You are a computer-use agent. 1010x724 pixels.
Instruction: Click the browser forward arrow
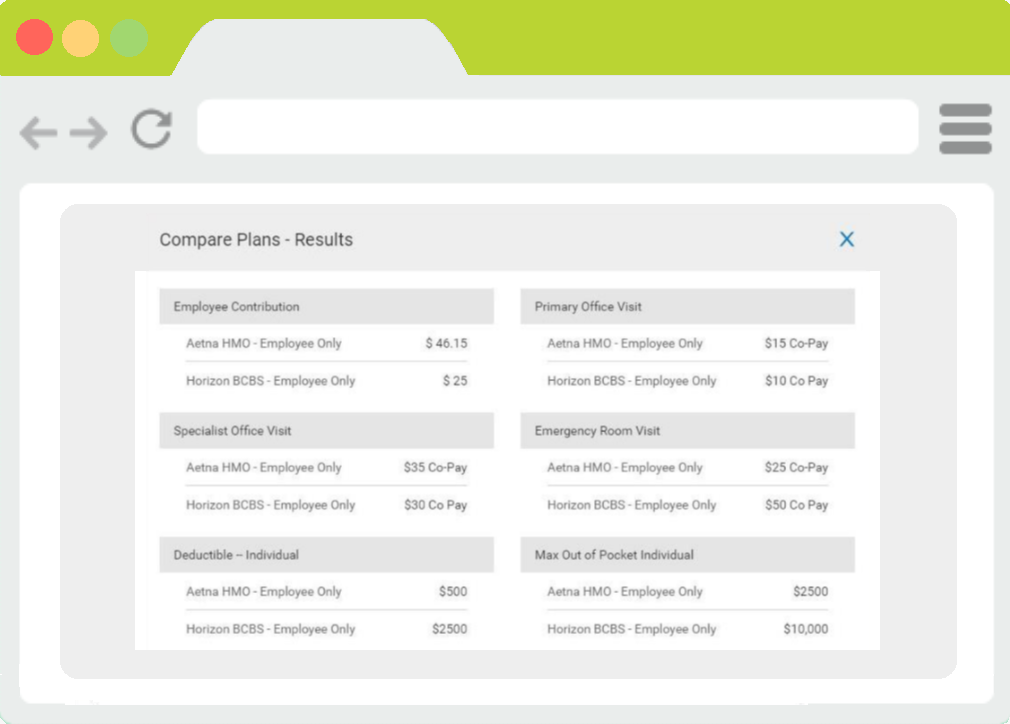click(x=88, y=133)
